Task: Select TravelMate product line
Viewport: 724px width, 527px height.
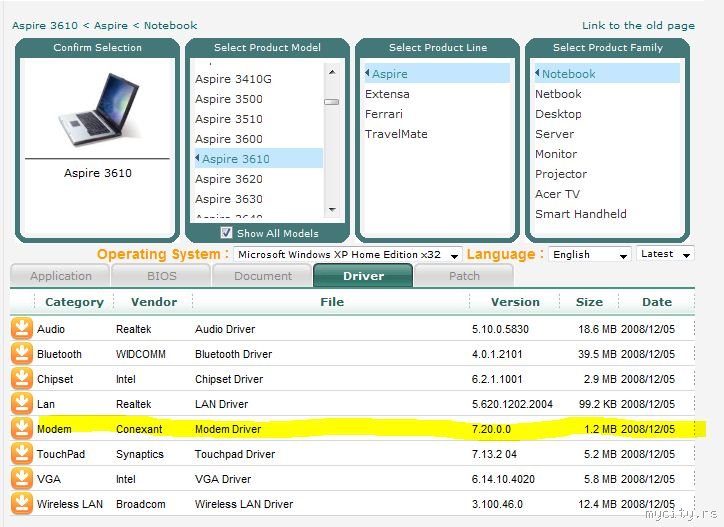Action: 396,134
